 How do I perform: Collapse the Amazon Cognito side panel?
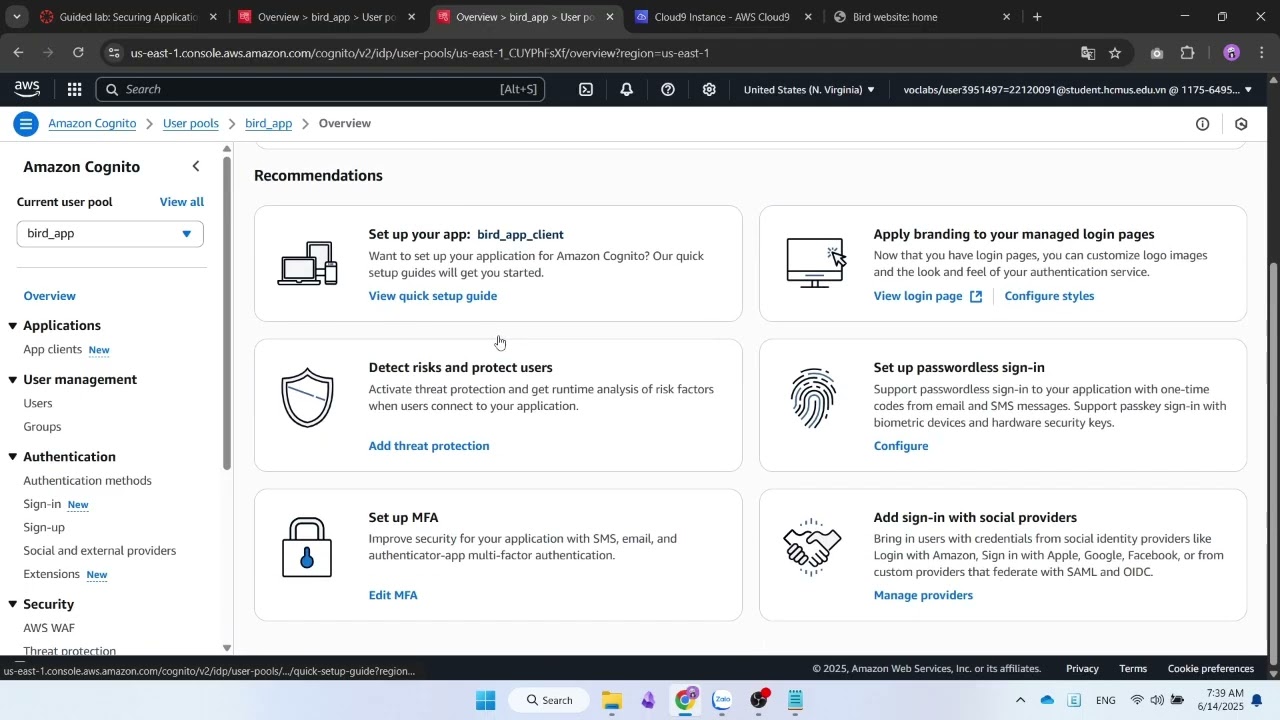coord(196,167)
